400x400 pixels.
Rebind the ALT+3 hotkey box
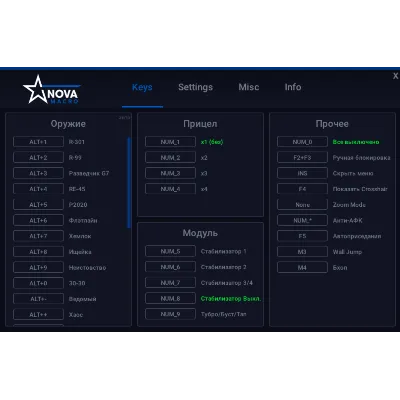pyautogui.click(x=38, y=173)
